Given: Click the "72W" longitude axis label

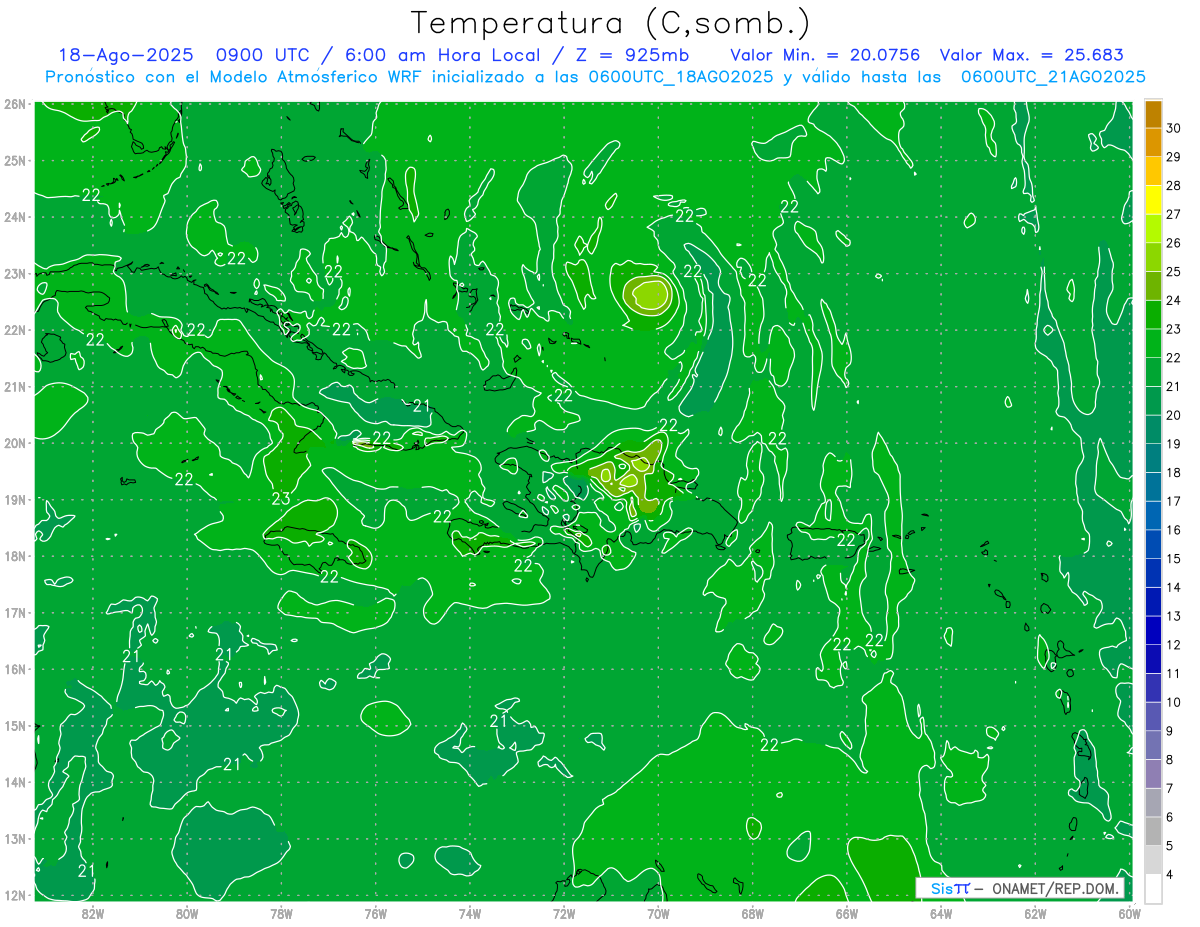Looking at the screenshot, I should [x=564, y=913].
